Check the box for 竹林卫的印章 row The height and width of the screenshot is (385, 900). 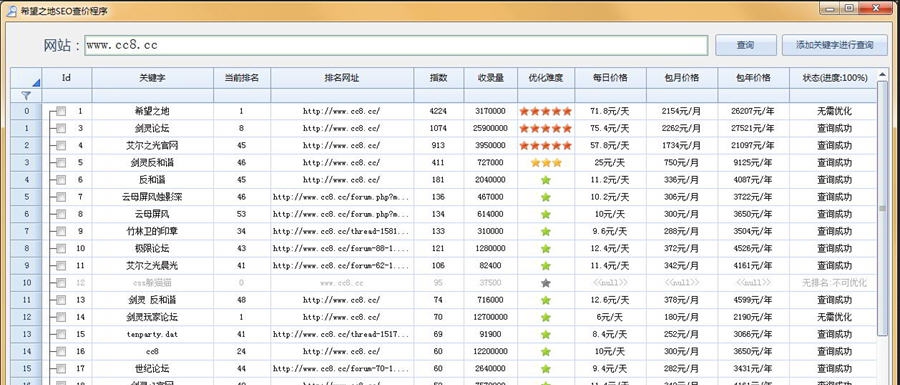pyautogui.click(x=61, y=231)
